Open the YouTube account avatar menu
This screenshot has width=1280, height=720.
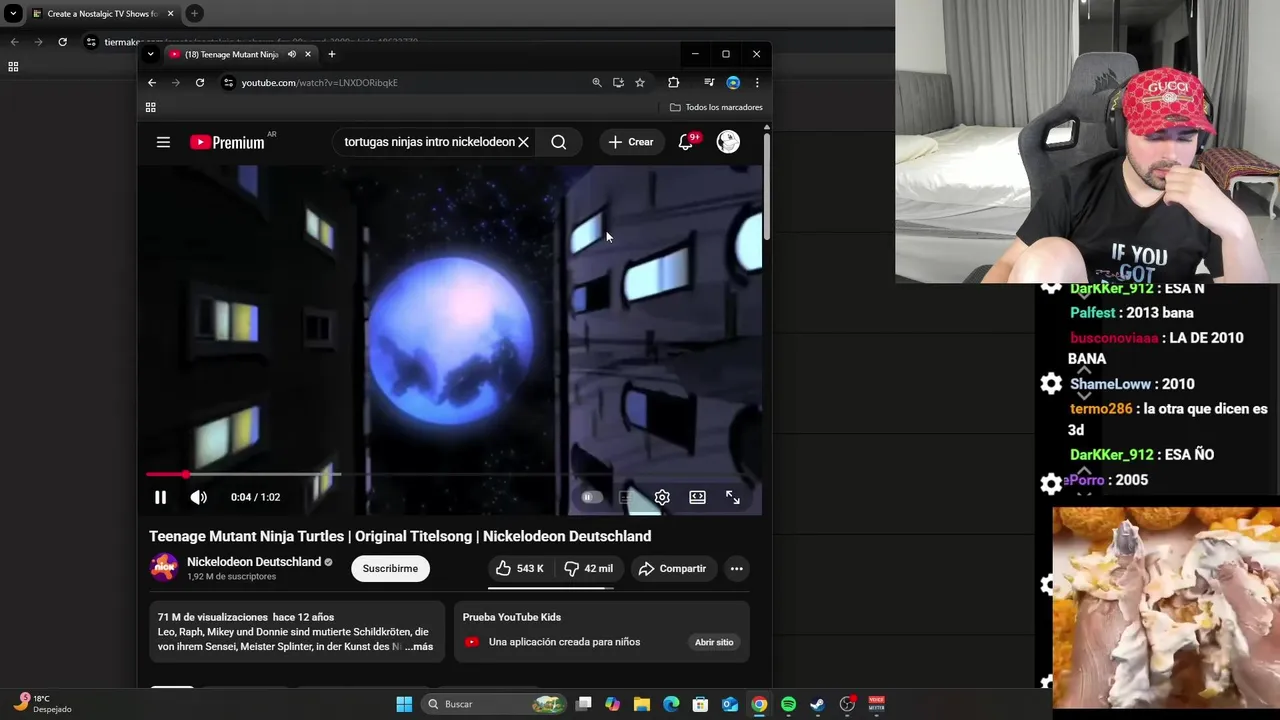tap(728, 142)
